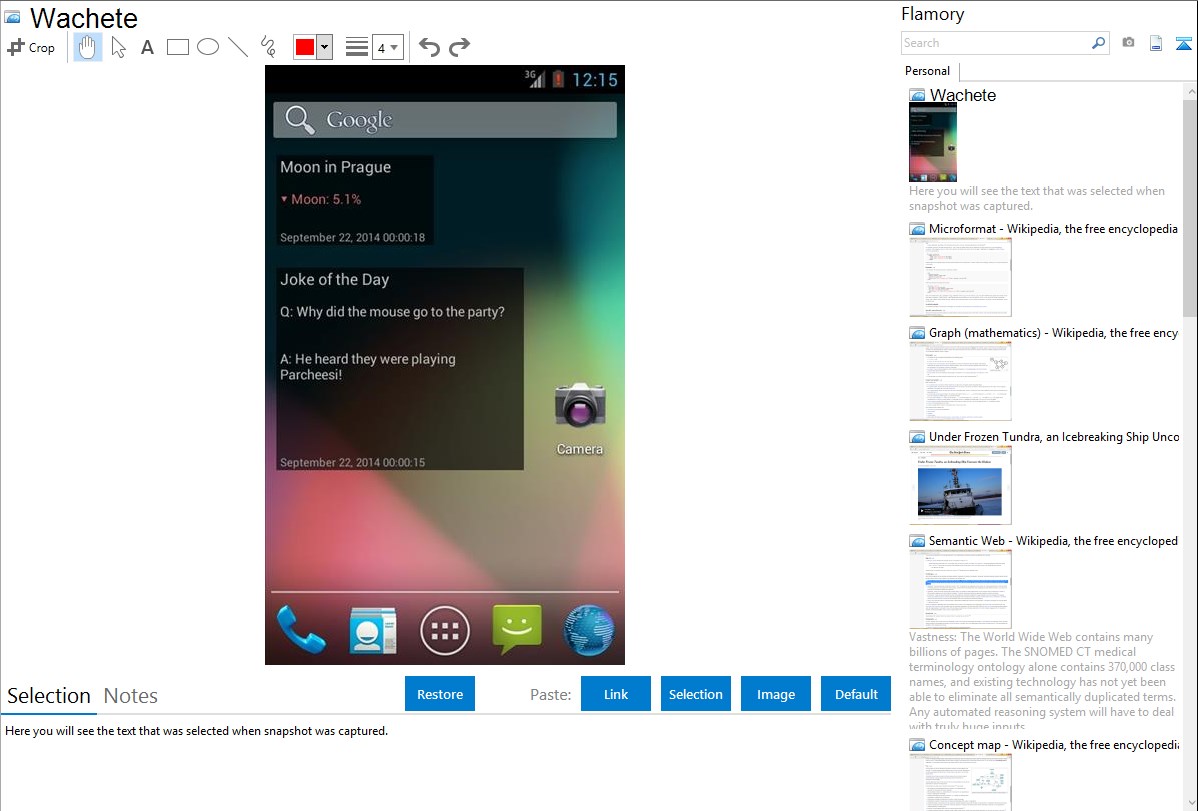Open the line width 4 dropdown
This screenshot has height=811, width=1198.
(x=388, y=47)
